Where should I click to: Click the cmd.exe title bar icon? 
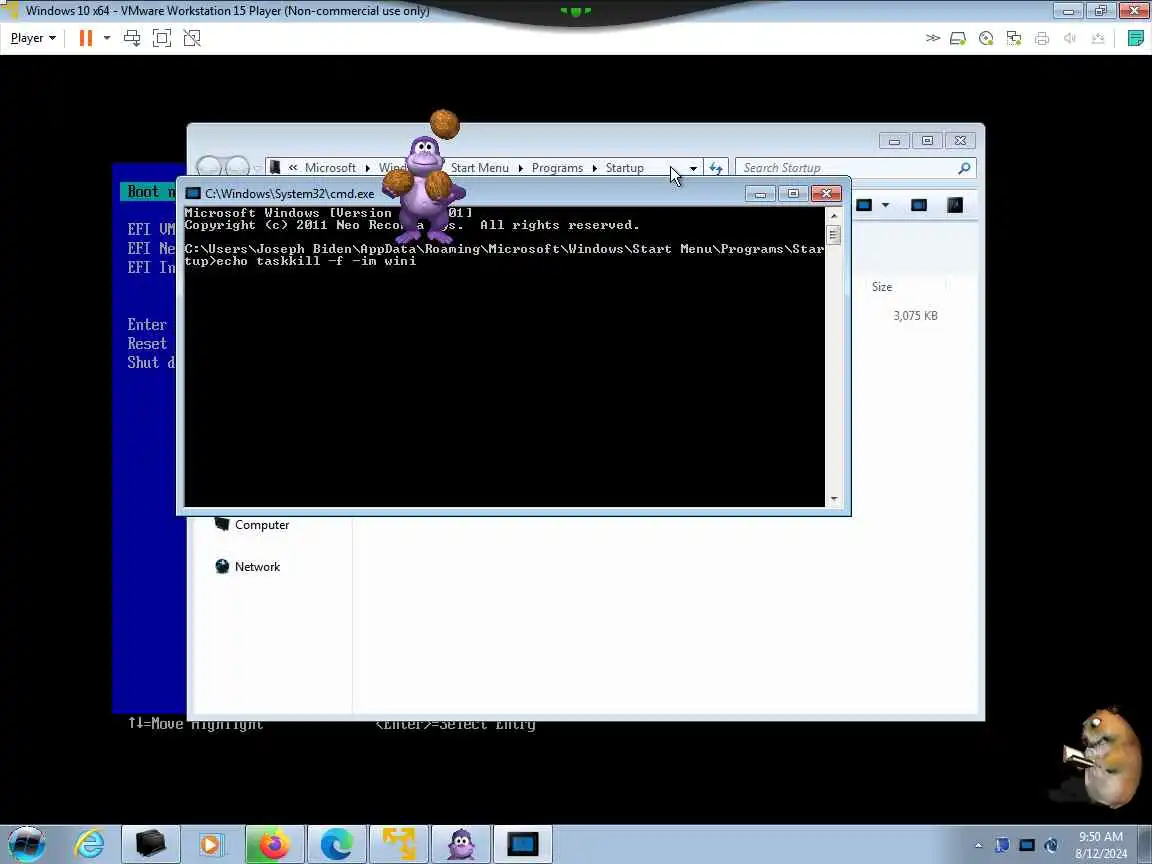click(x=193, y=193)
